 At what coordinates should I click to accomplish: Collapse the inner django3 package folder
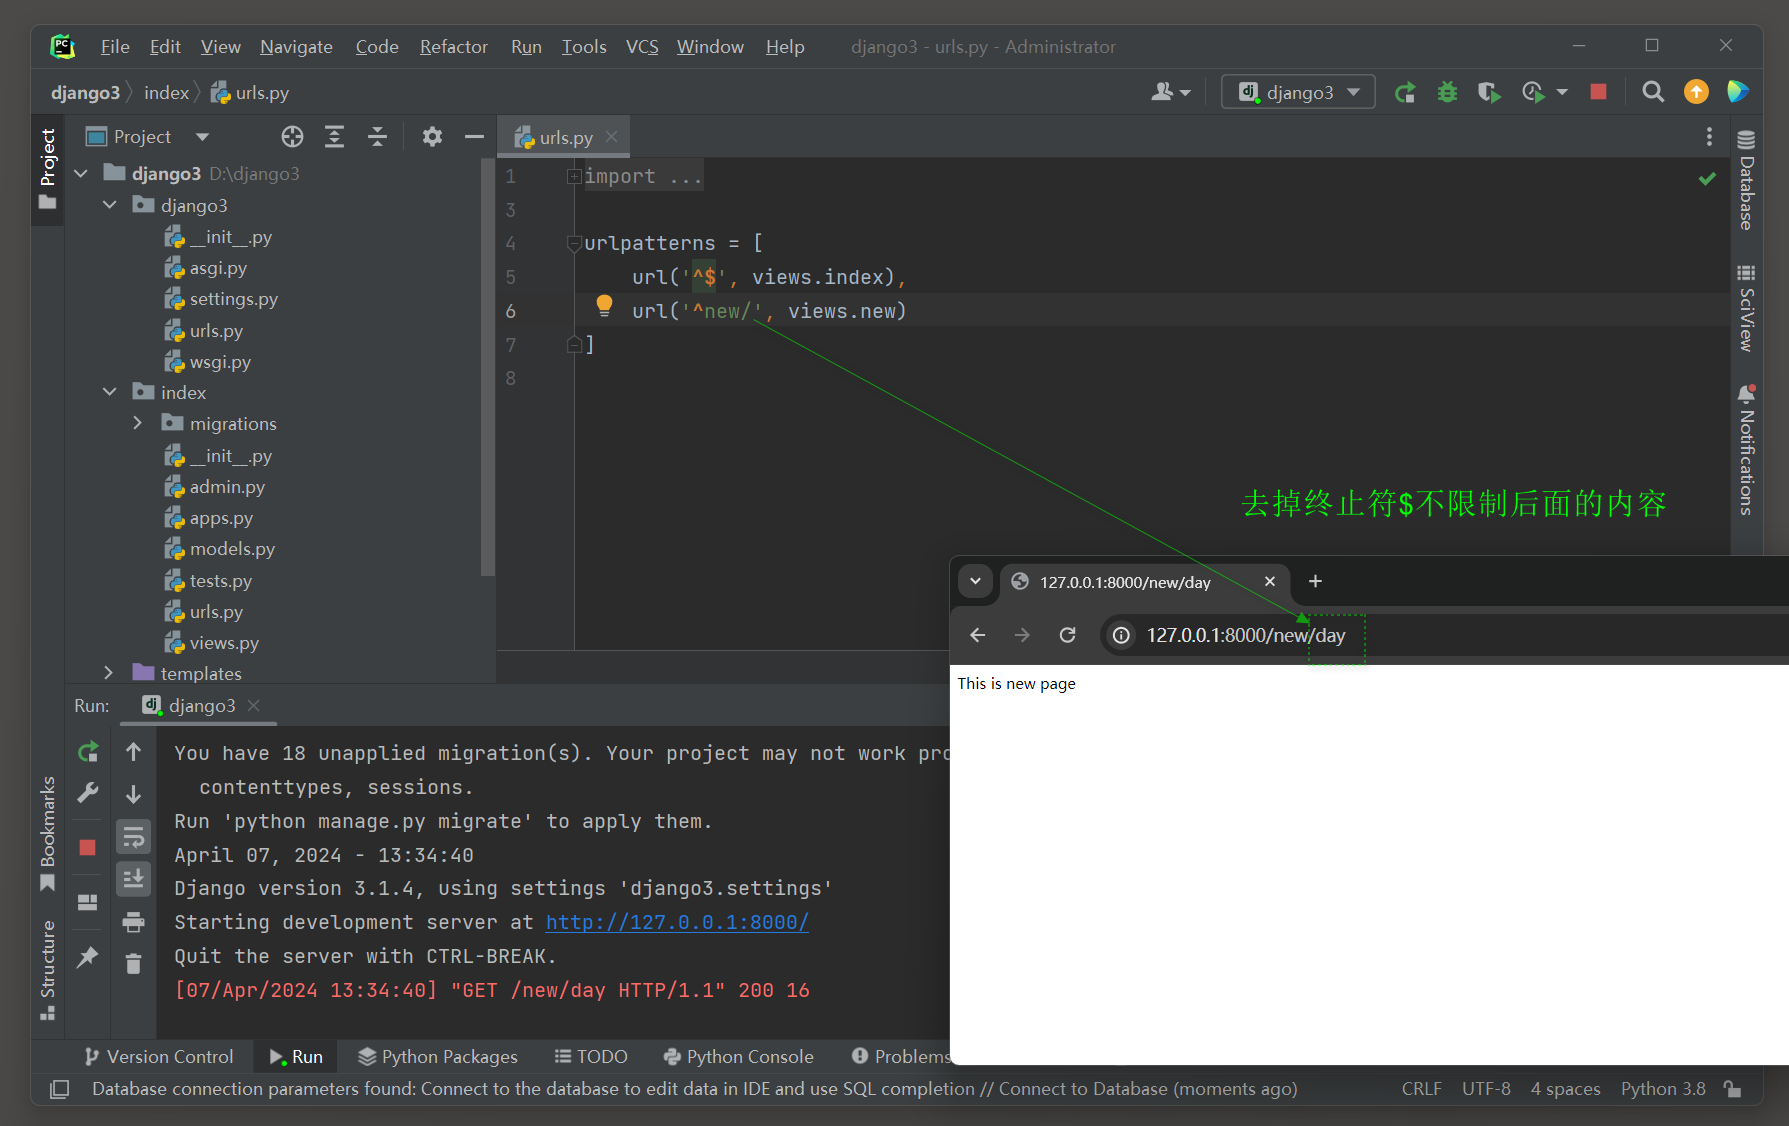(x=110, y=205)
